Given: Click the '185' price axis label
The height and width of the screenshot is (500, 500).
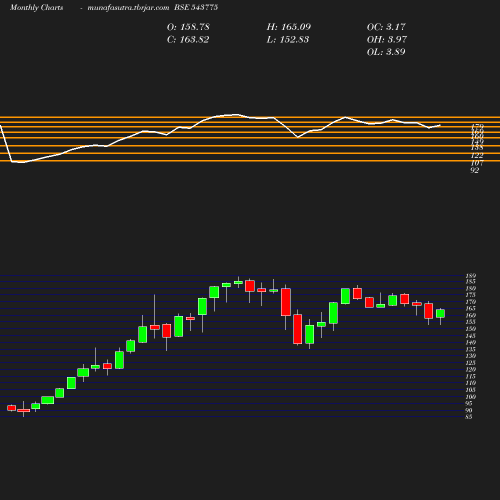Looking at the screenshot, I should (x=471, y=282).
